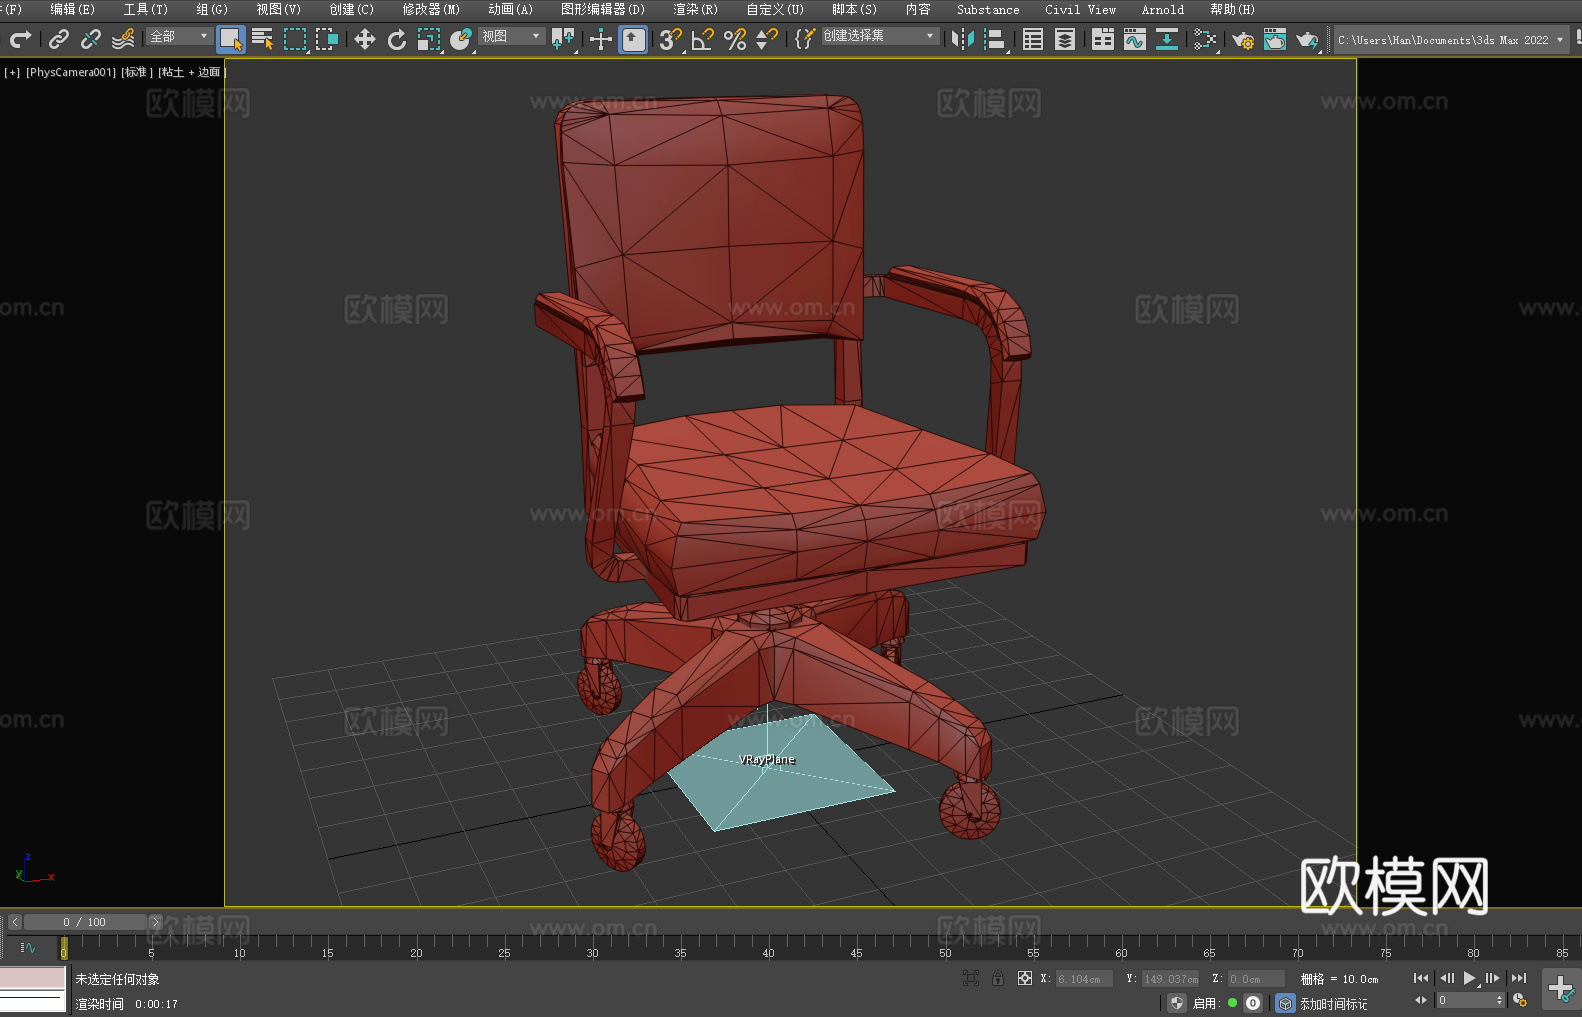Click the Z coordinate field
The height and width of the screenshot is (1017, 1582).
1256,979
